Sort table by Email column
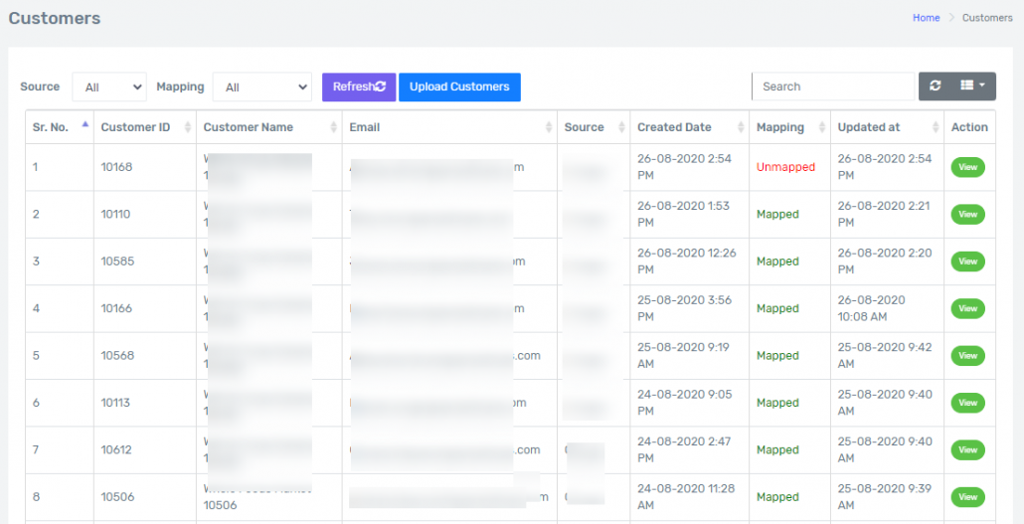This screenshot has width=1024, height=524. tap(449, 127)
